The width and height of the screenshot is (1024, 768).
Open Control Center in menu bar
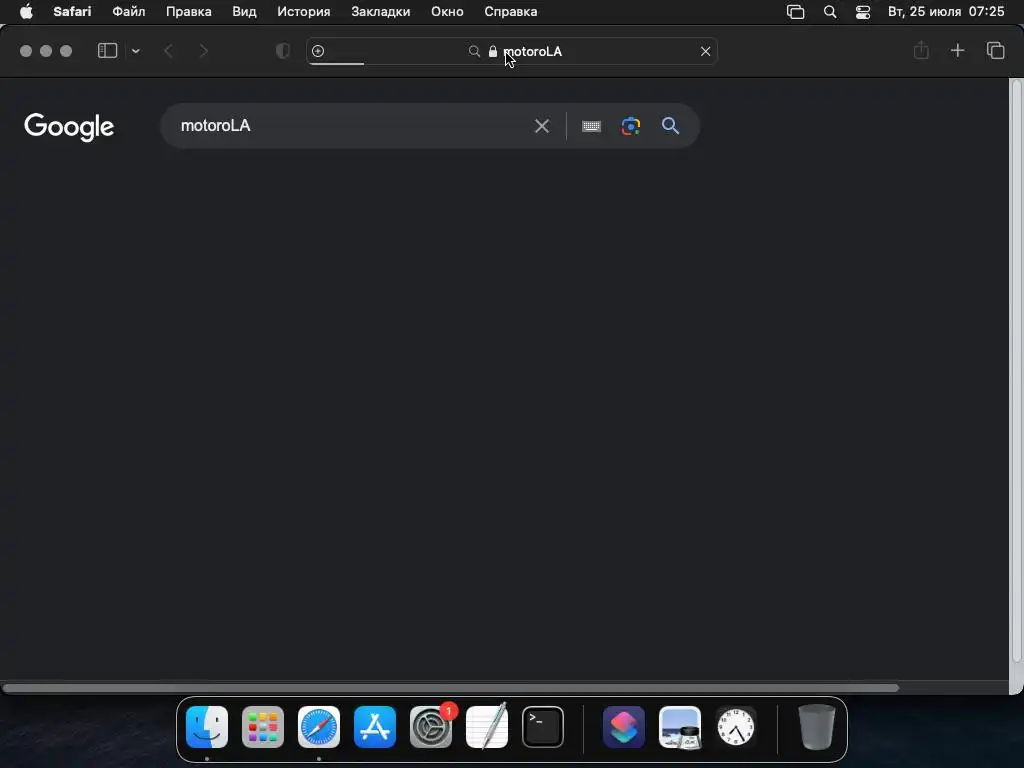(x=863, y=12)
